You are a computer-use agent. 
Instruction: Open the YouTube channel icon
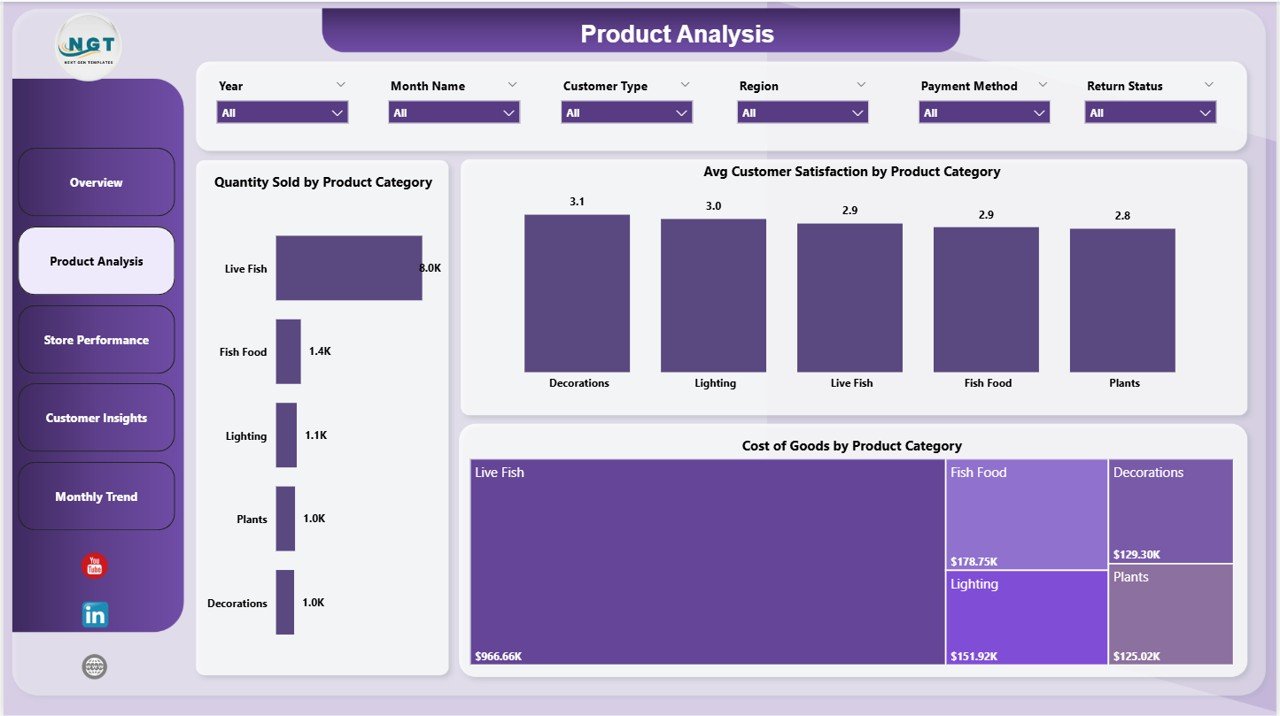94,564
